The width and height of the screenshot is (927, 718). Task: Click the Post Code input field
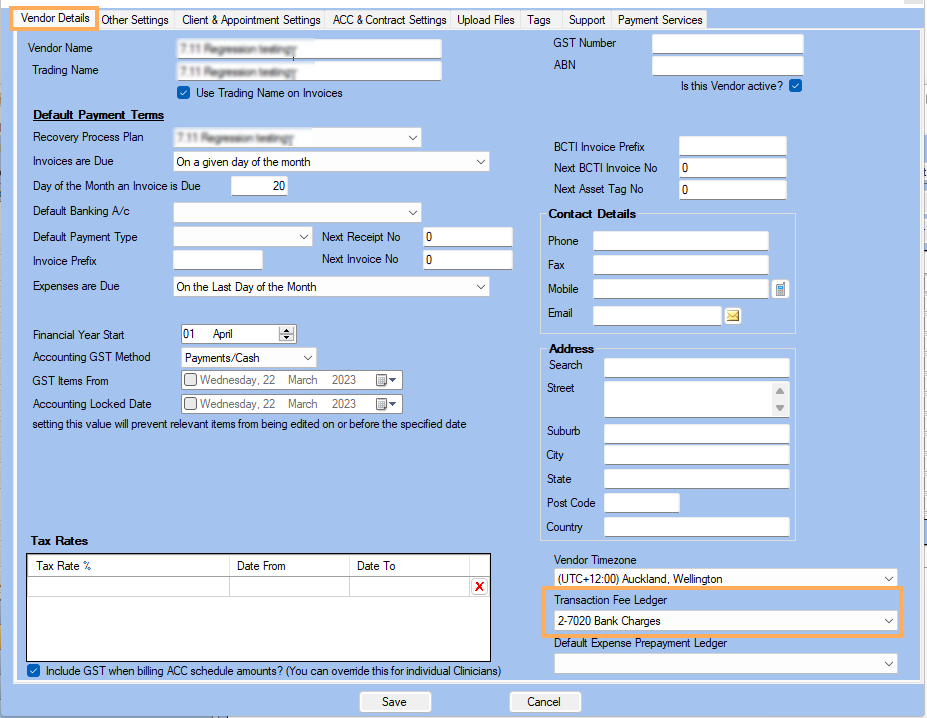pos(642,503)
